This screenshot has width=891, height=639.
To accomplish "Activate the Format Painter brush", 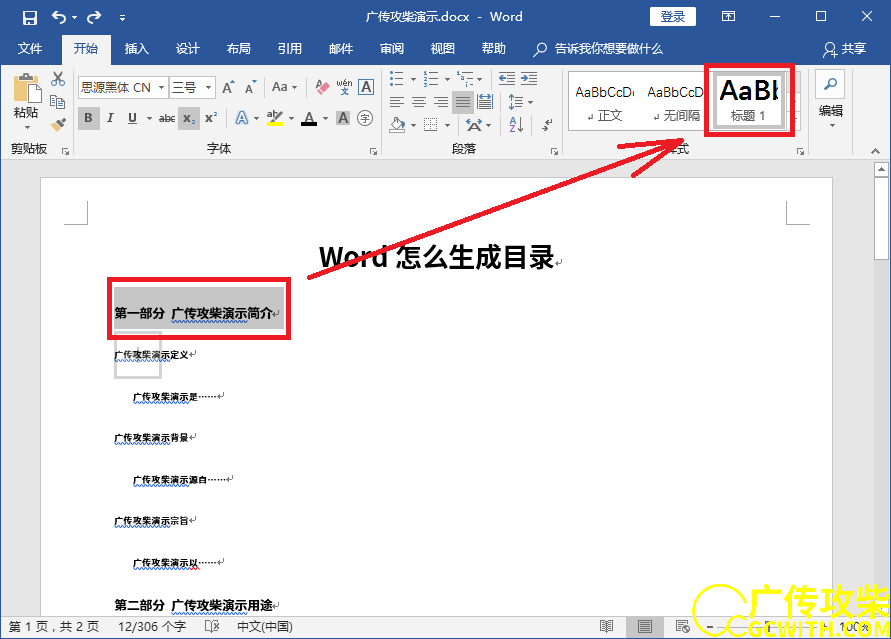I will tap(58, 124).
